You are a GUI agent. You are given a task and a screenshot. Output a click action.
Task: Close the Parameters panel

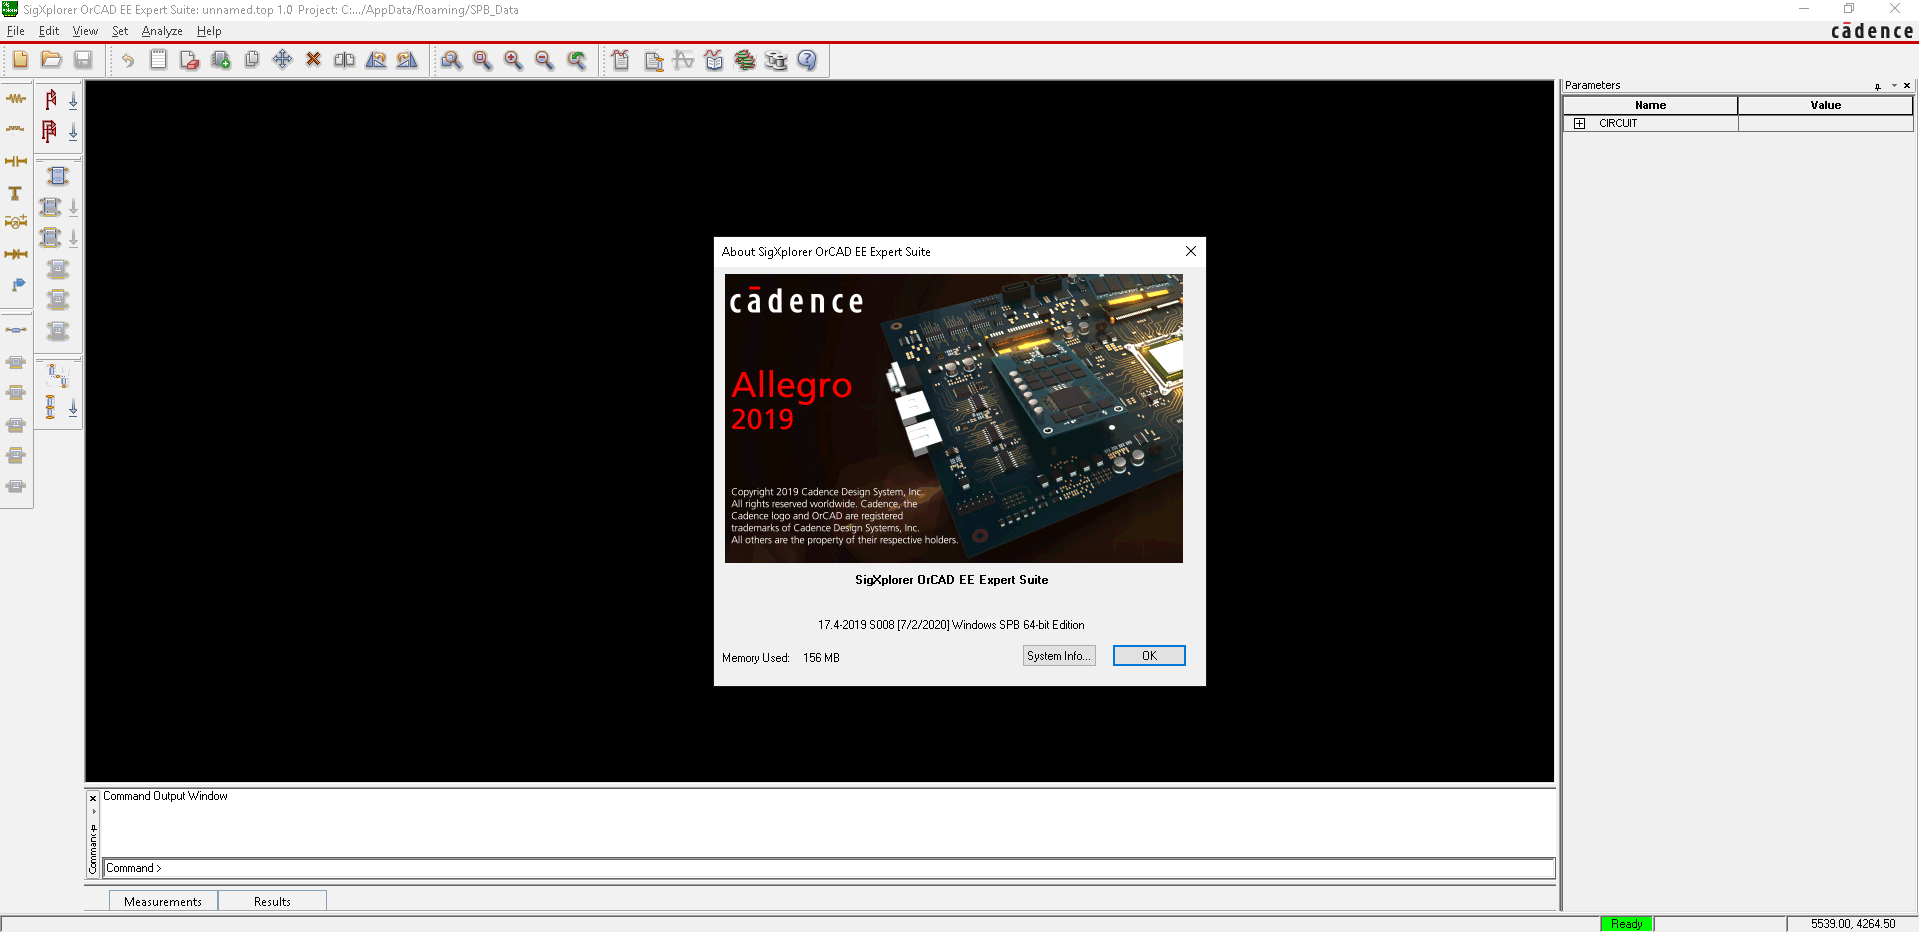[x=1907, y=86]
